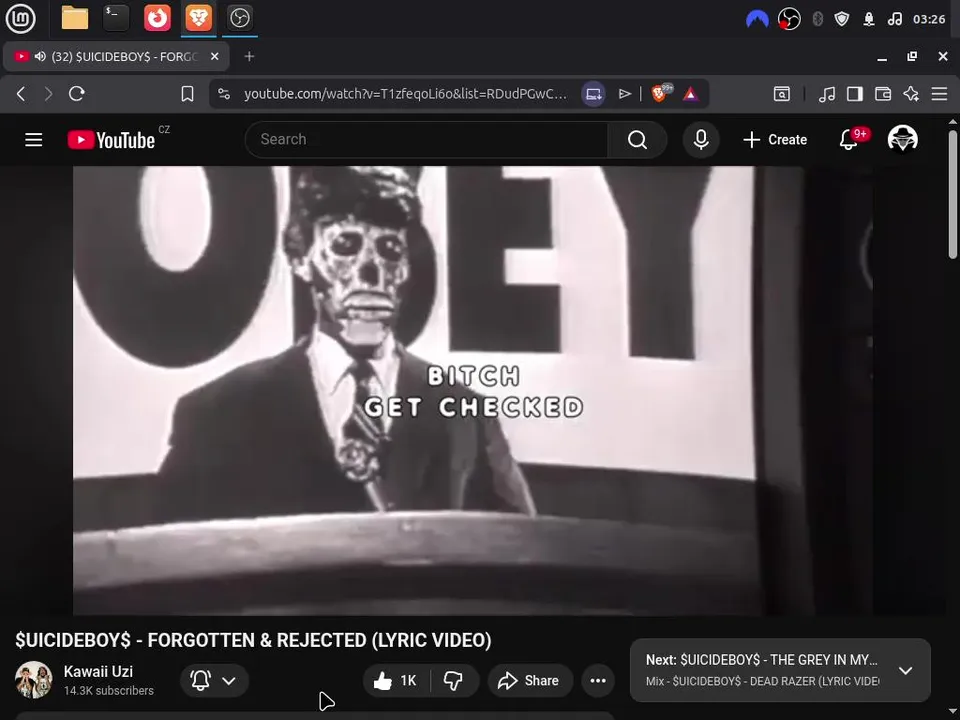The width and height of the screenshot is (960, 720).
Task: Switch to Brave browser in the panel
Action: tap(198, 18)
